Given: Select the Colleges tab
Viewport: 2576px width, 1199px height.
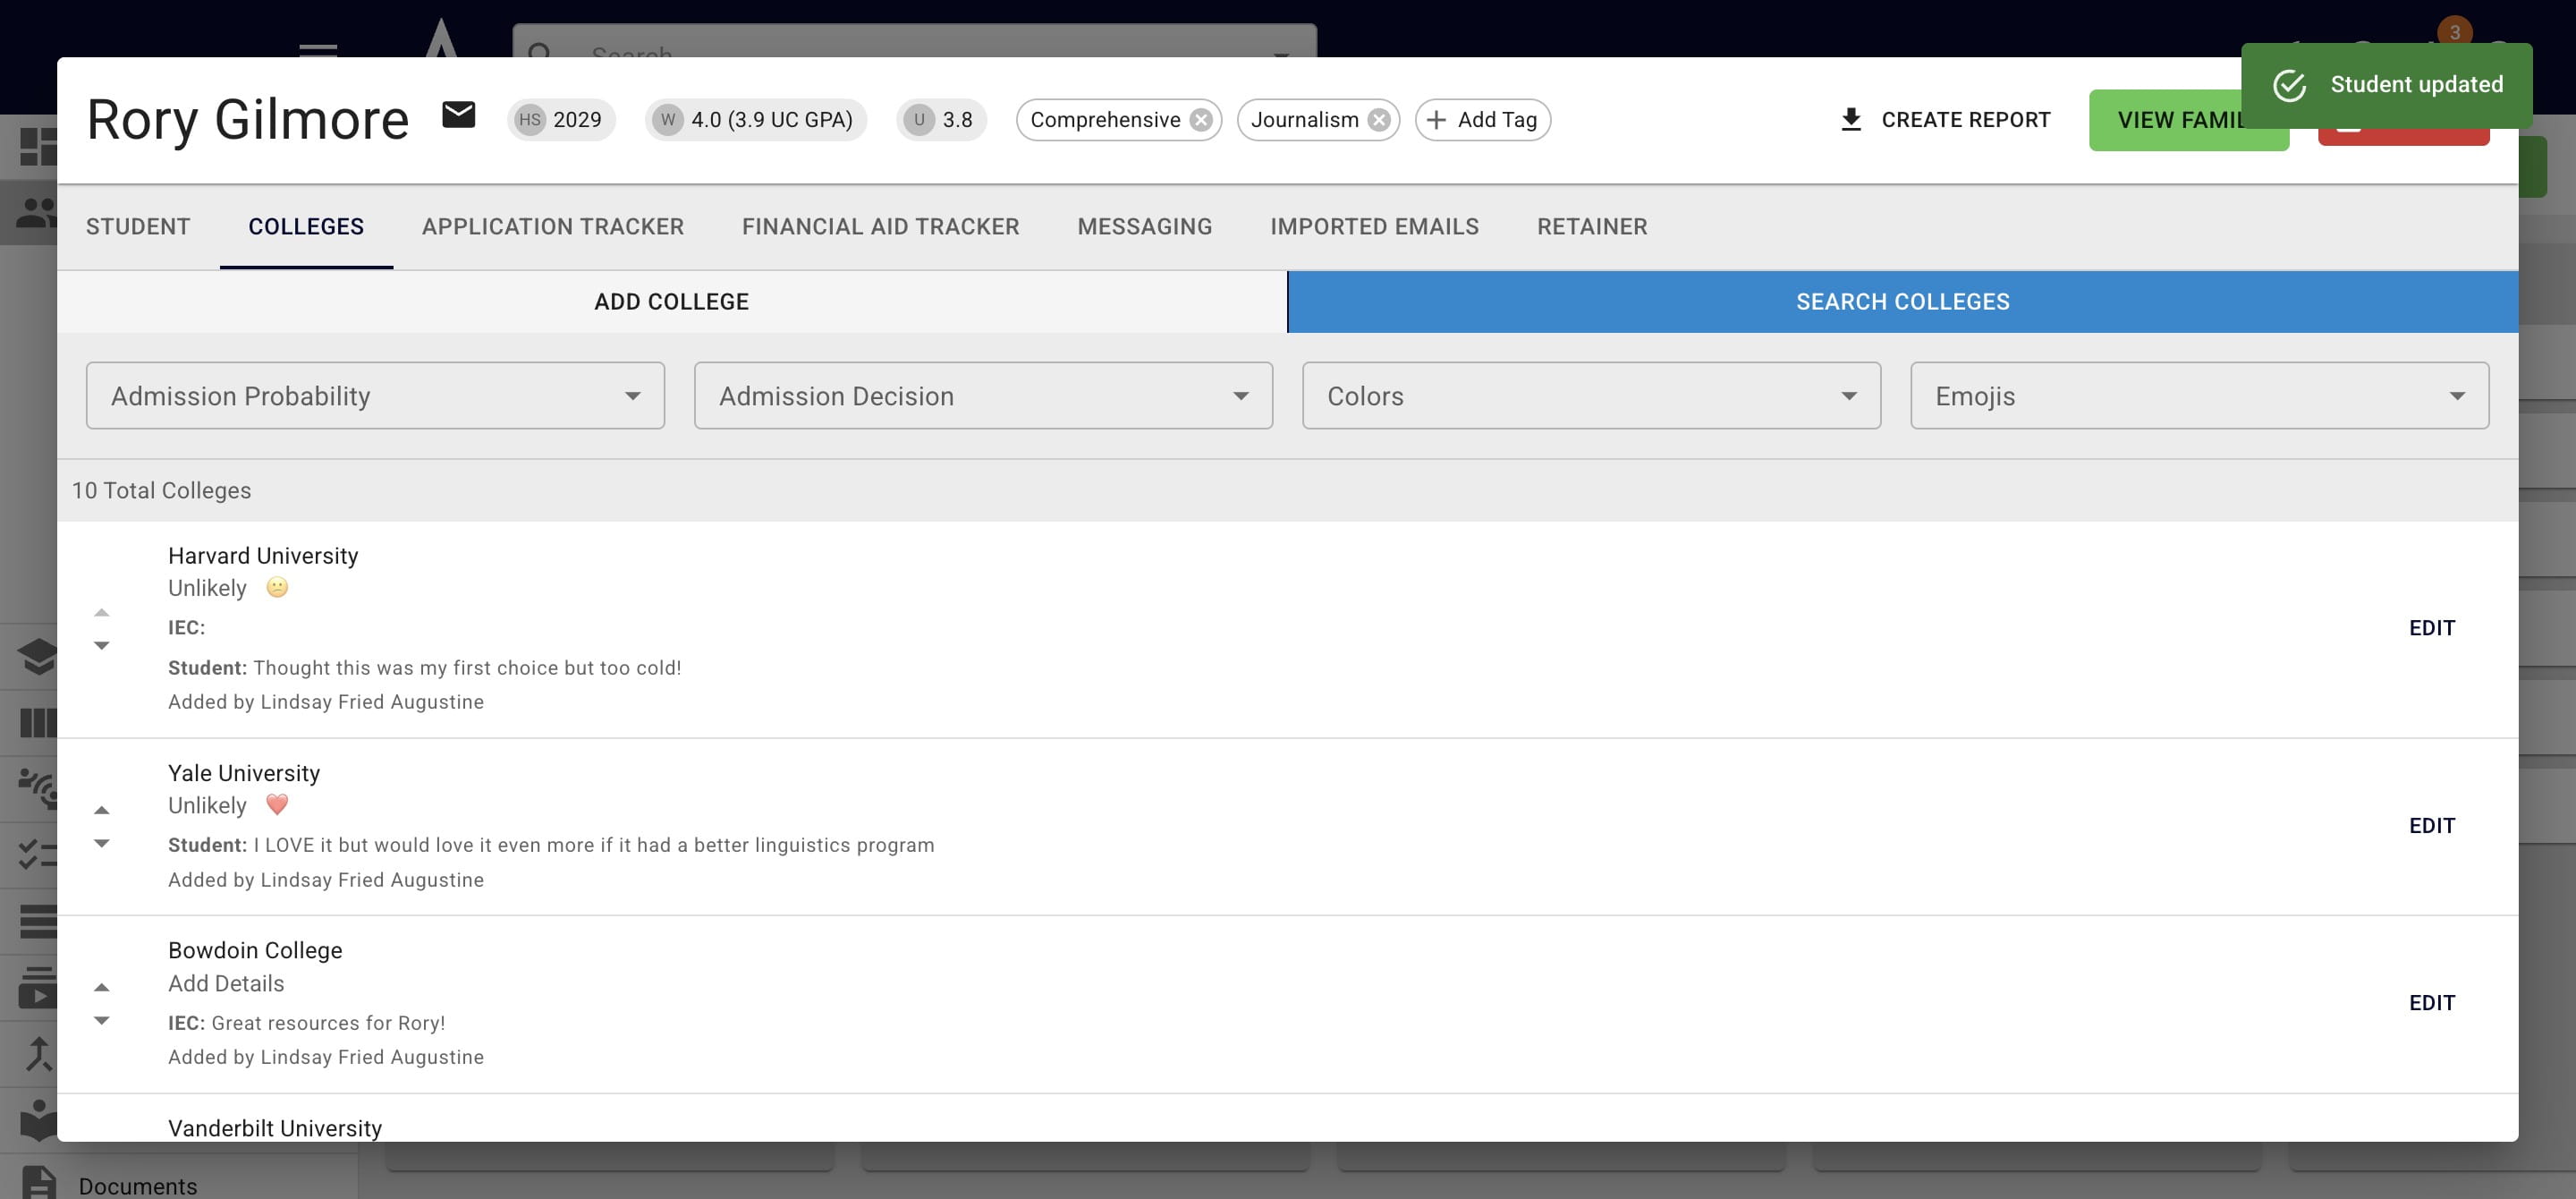Looking at the screenshot, I should click(306, 227).
